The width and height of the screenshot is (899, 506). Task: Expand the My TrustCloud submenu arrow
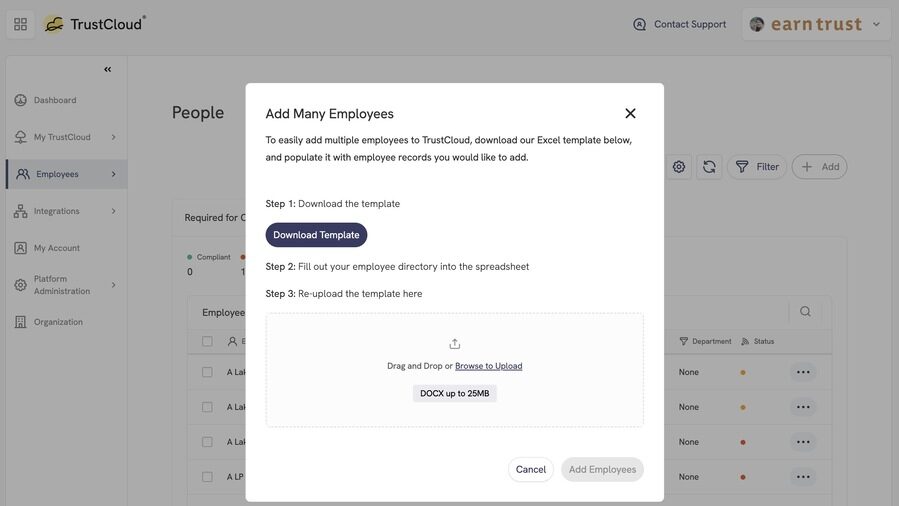pos(114,137)
